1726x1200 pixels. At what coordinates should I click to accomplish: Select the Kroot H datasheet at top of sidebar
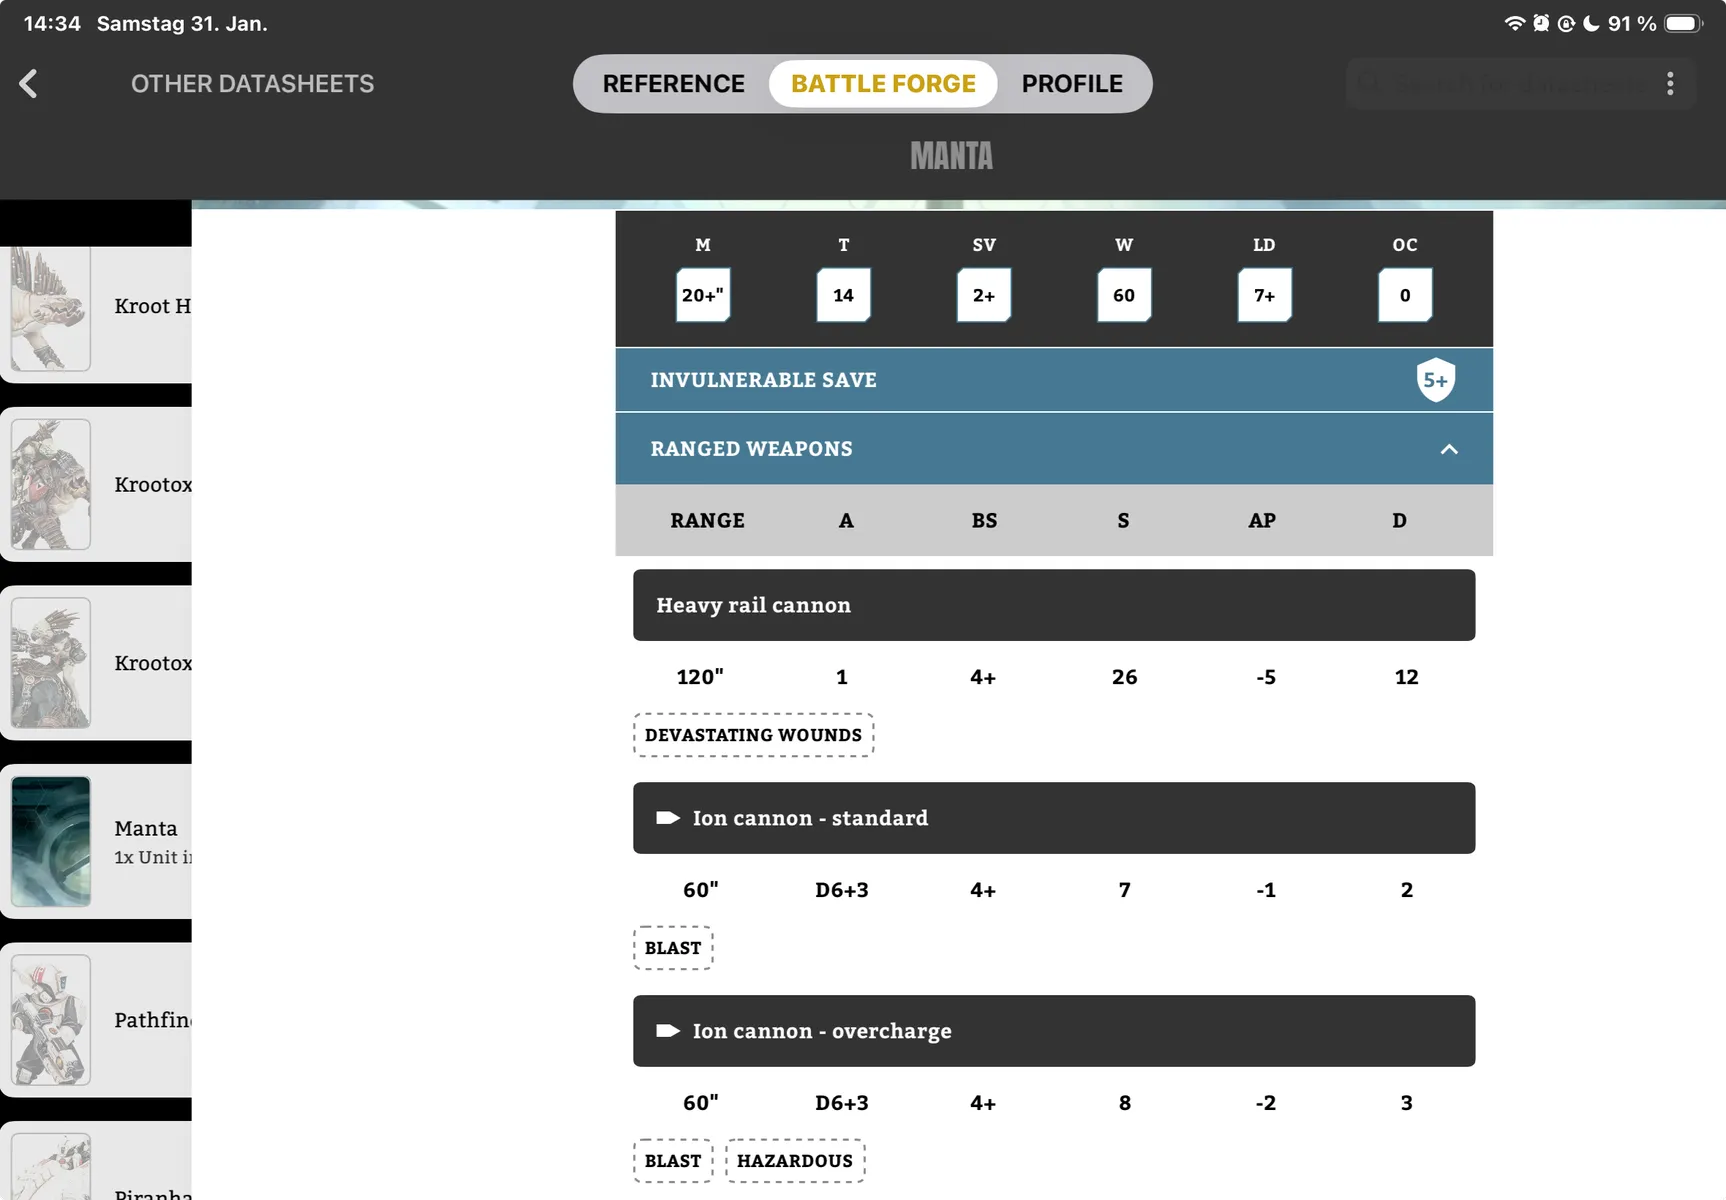(51, 308)
